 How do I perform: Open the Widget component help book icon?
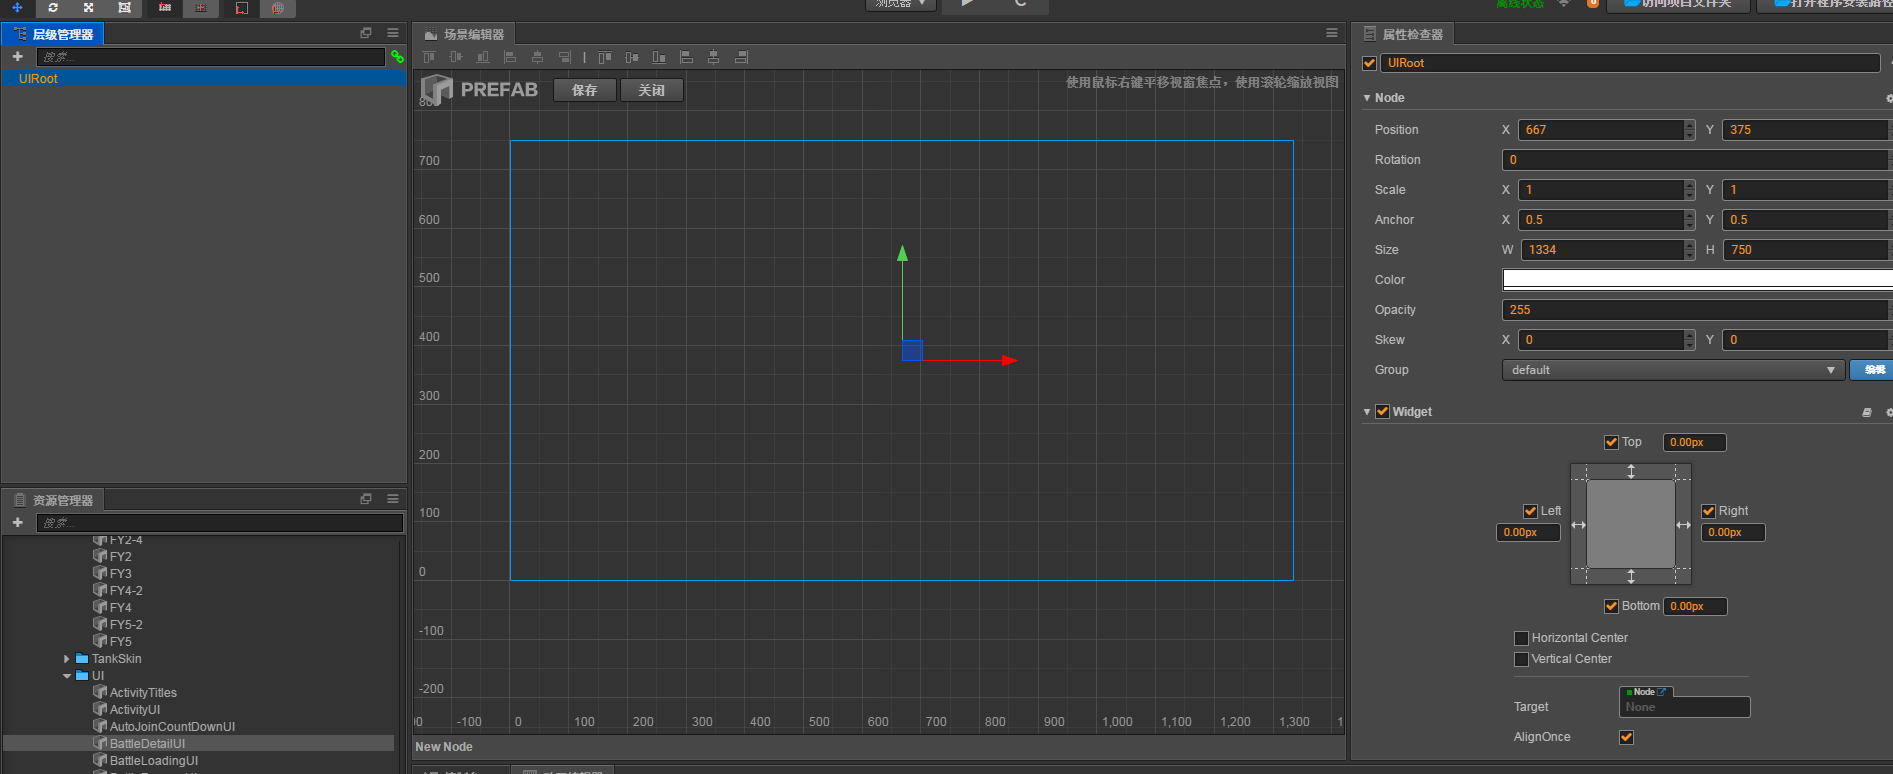point(1866,412)
